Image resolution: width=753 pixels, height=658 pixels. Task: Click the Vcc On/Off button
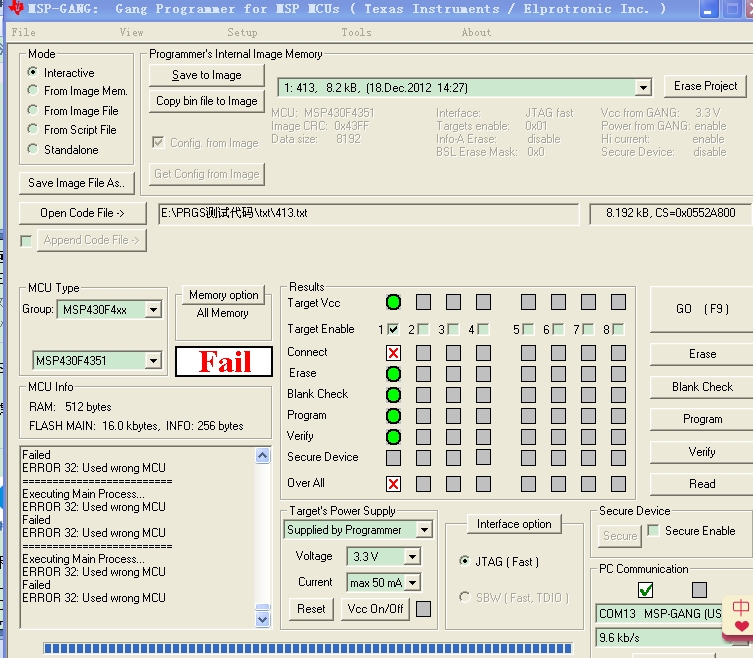tap(375, 609)
